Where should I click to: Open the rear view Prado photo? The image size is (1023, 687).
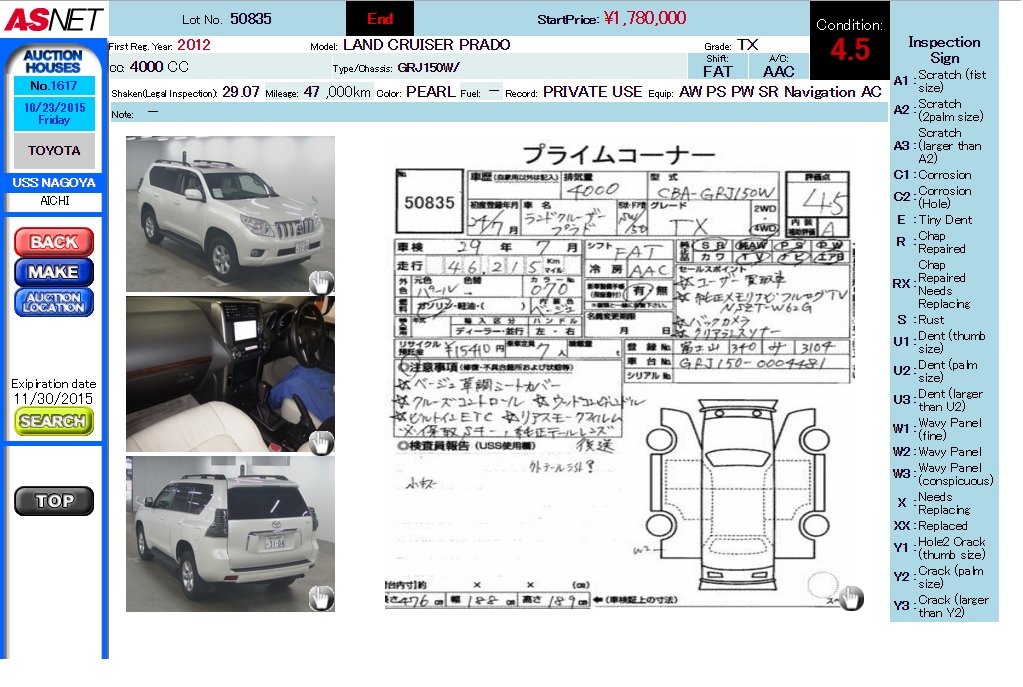[230, 534]
